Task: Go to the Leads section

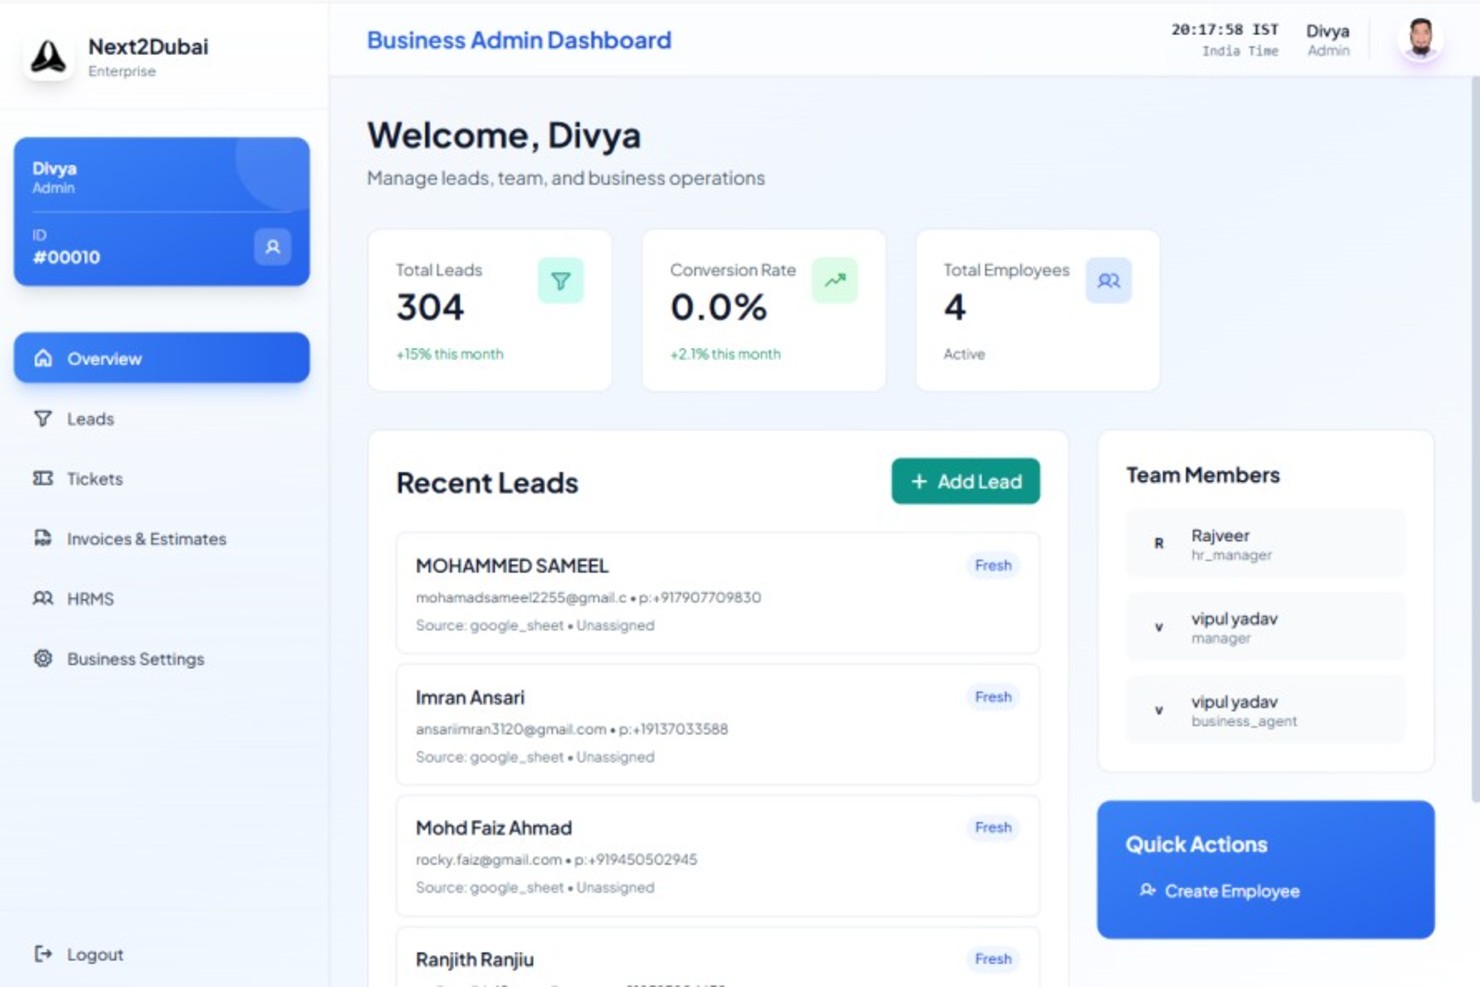Action: click(162, 418)
